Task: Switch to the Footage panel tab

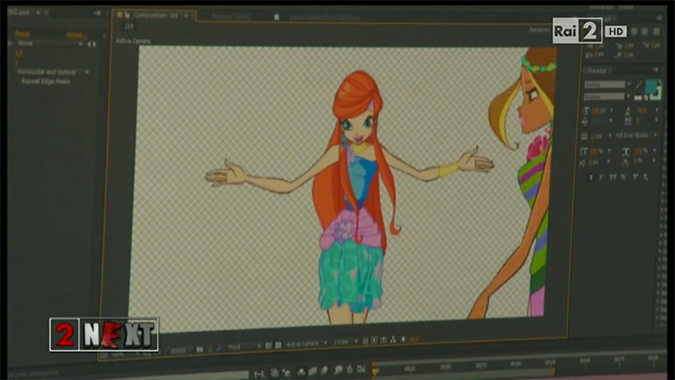Action: [231, 17]
